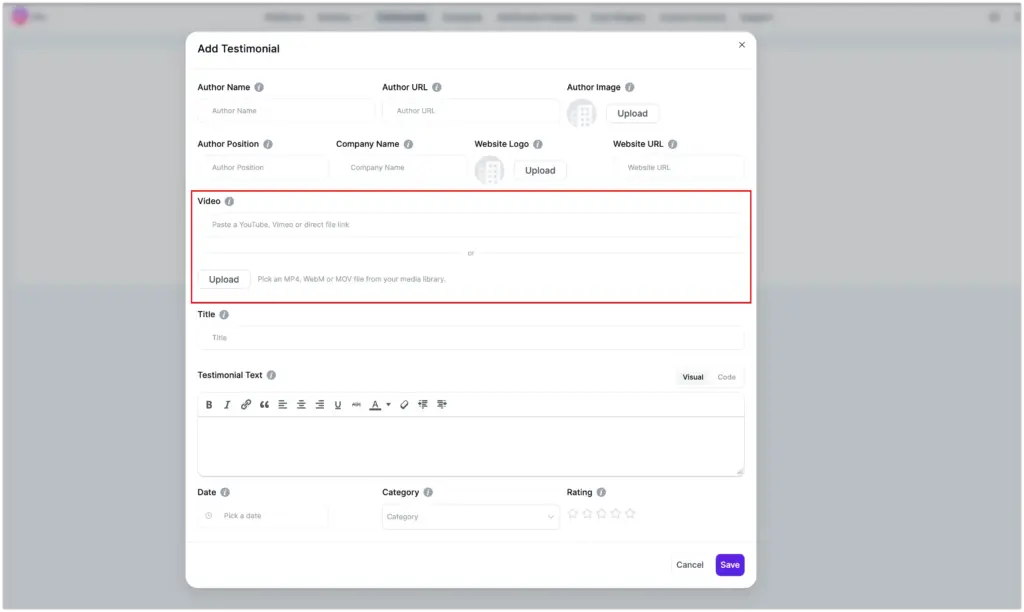Screen dimensions: 1024x612
Task: Align testimonial text right
Action: click(x=319, y=404)
